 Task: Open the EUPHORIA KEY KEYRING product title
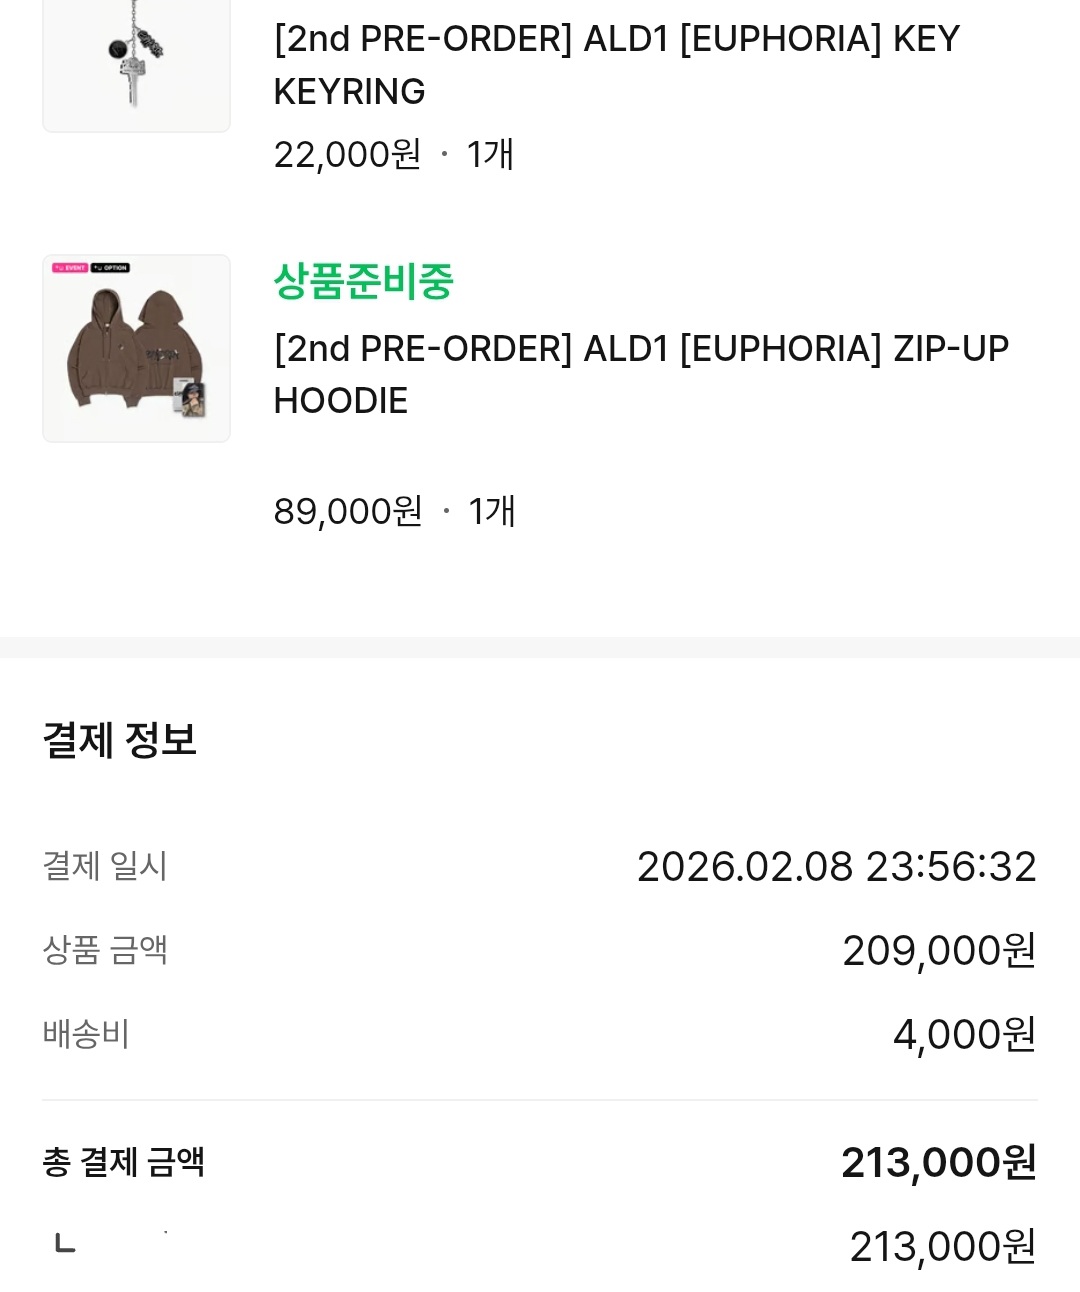615,65
